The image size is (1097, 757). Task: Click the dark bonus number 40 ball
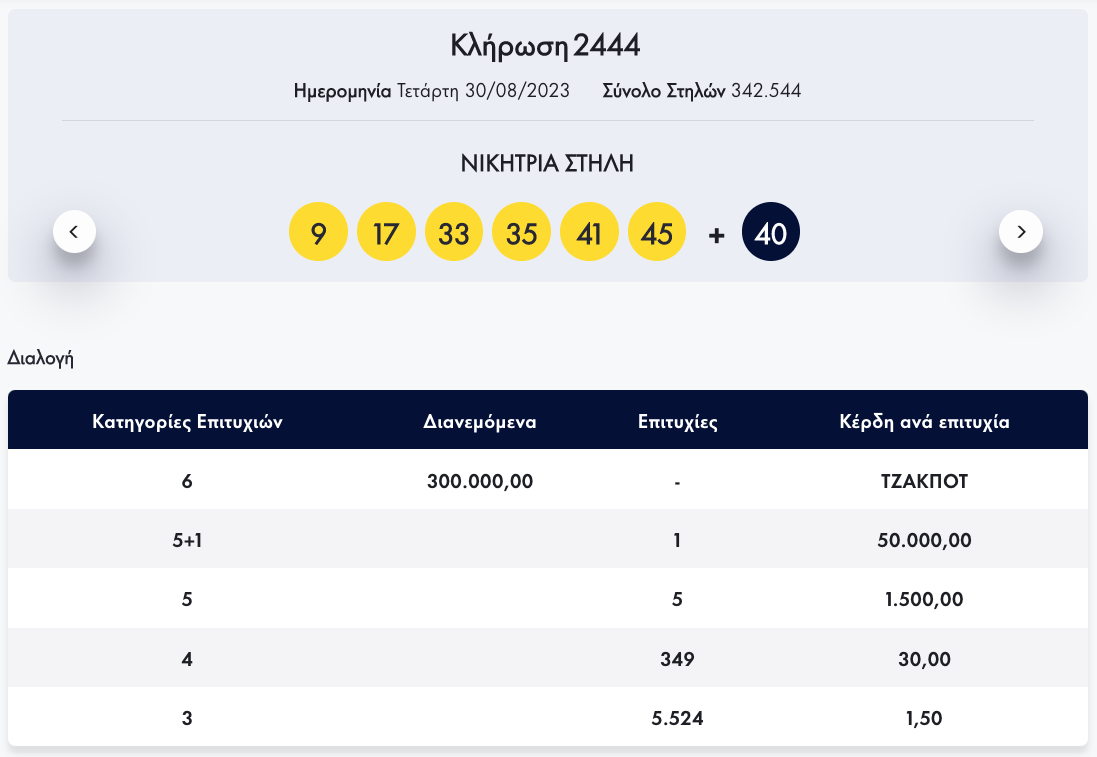pyautogui.click(x=771, y=234)
